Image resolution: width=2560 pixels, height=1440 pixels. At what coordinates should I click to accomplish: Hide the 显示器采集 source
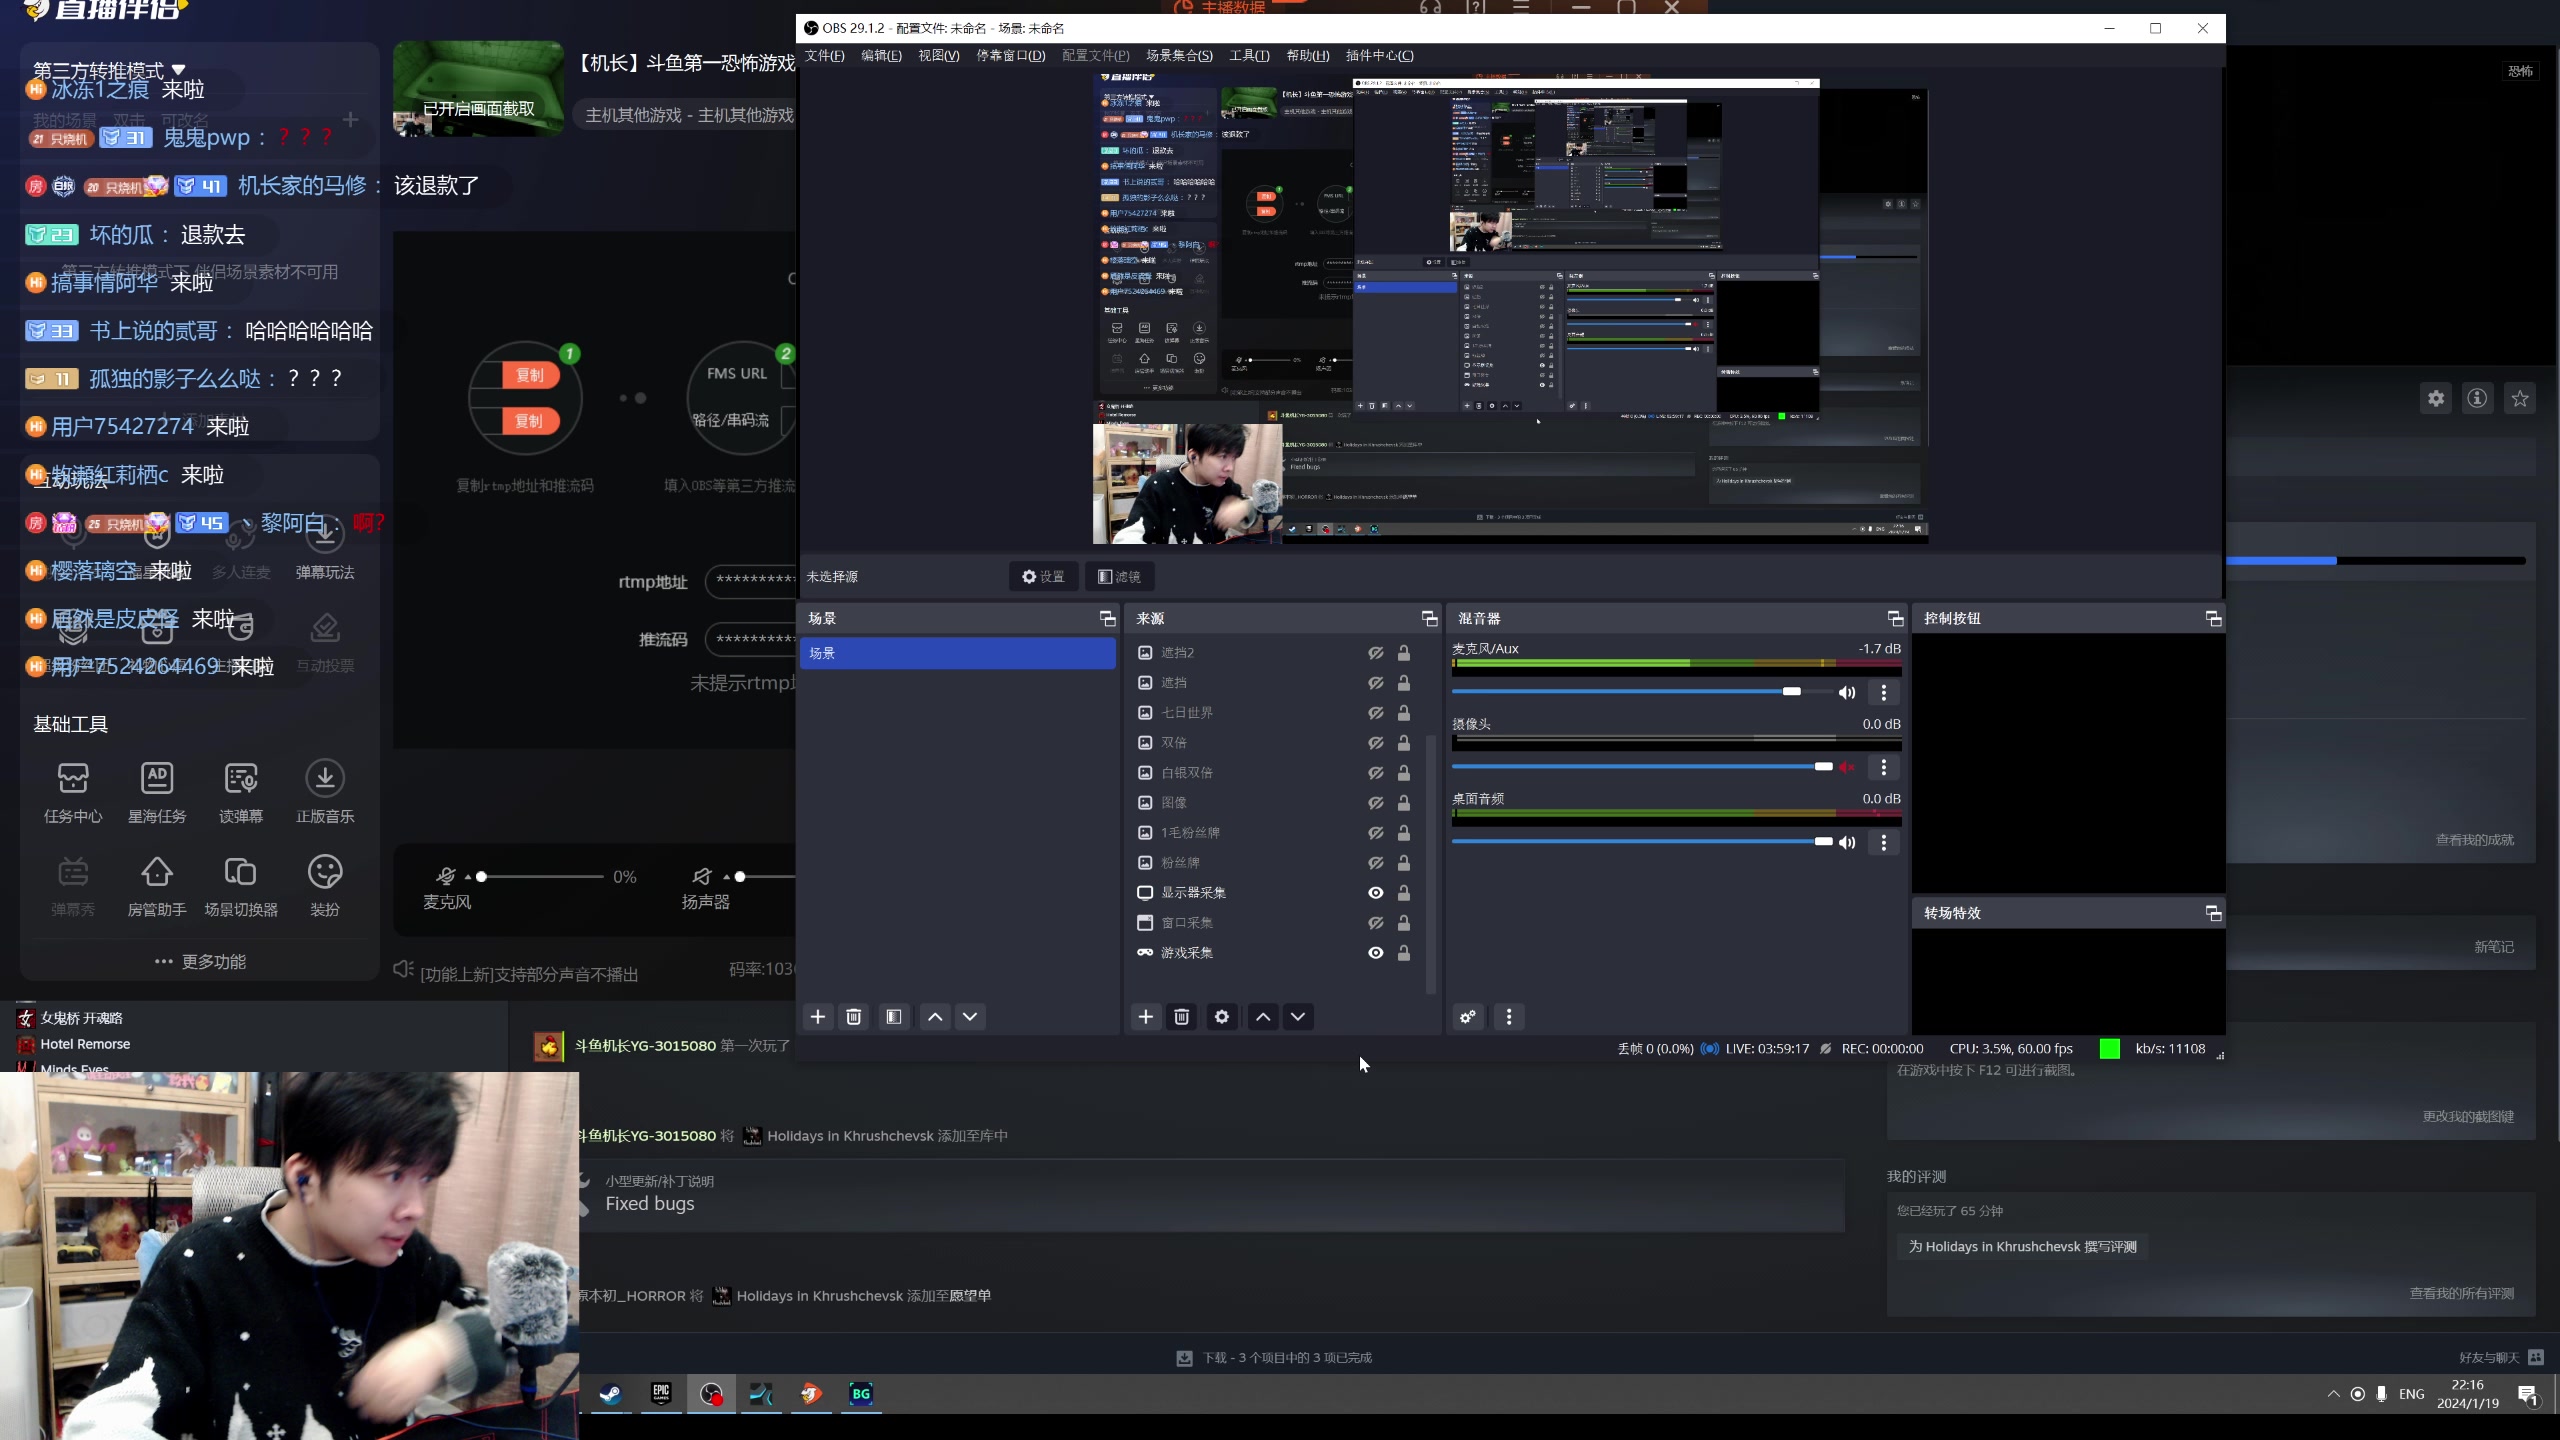(1375, 893)
